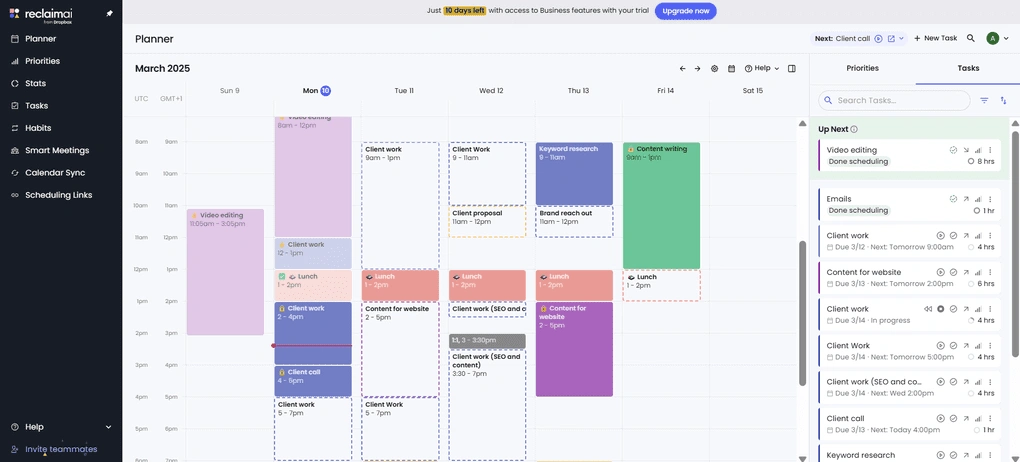Expand the Next Client call dropdown chevron
Screen dimensions: 1020x462
tap(902, 38)
